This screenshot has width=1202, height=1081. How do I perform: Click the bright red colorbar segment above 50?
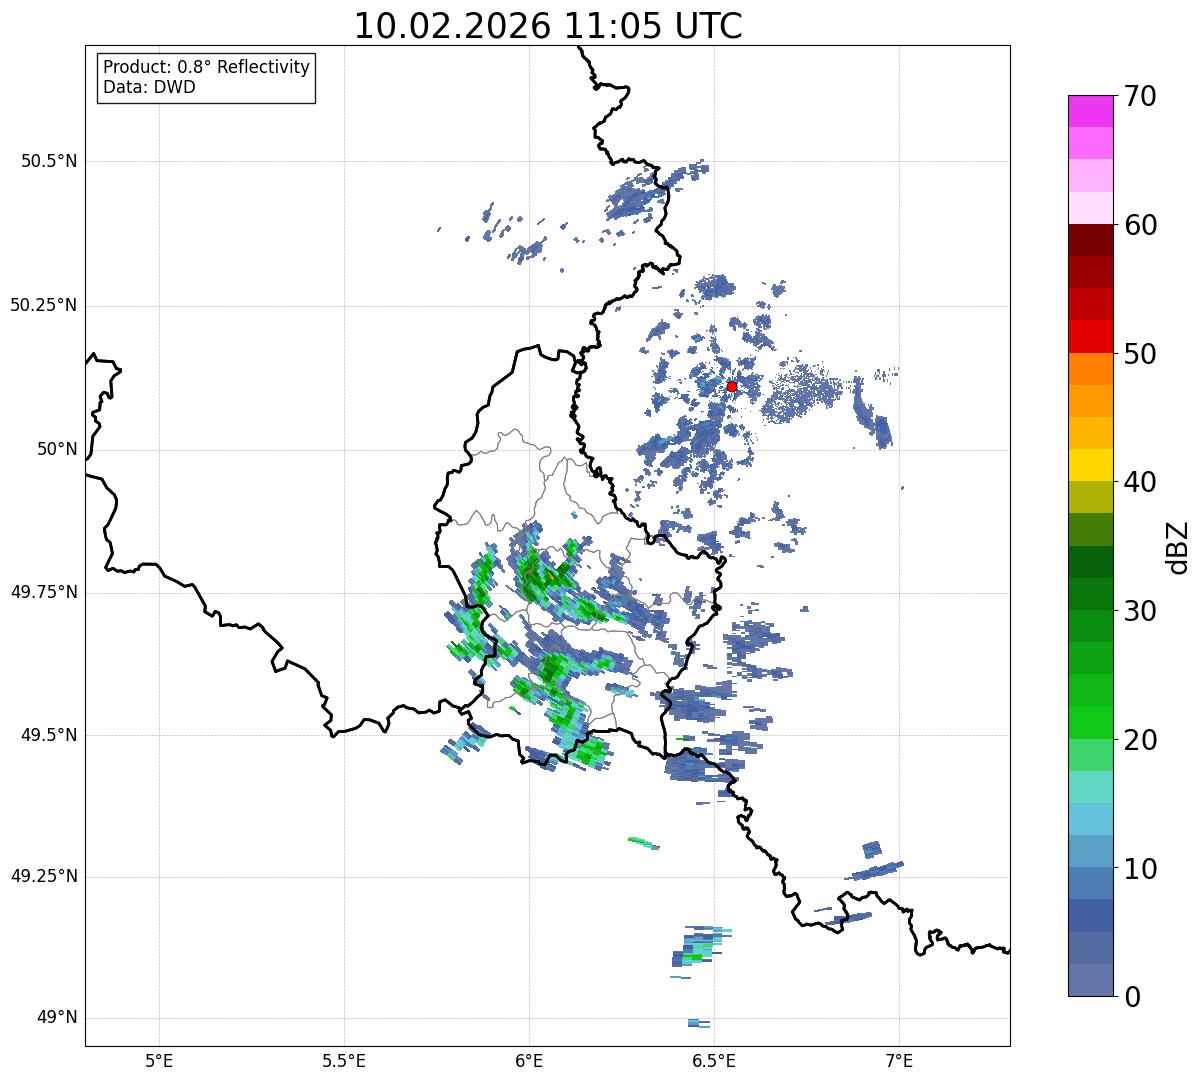pos(1090,337)
